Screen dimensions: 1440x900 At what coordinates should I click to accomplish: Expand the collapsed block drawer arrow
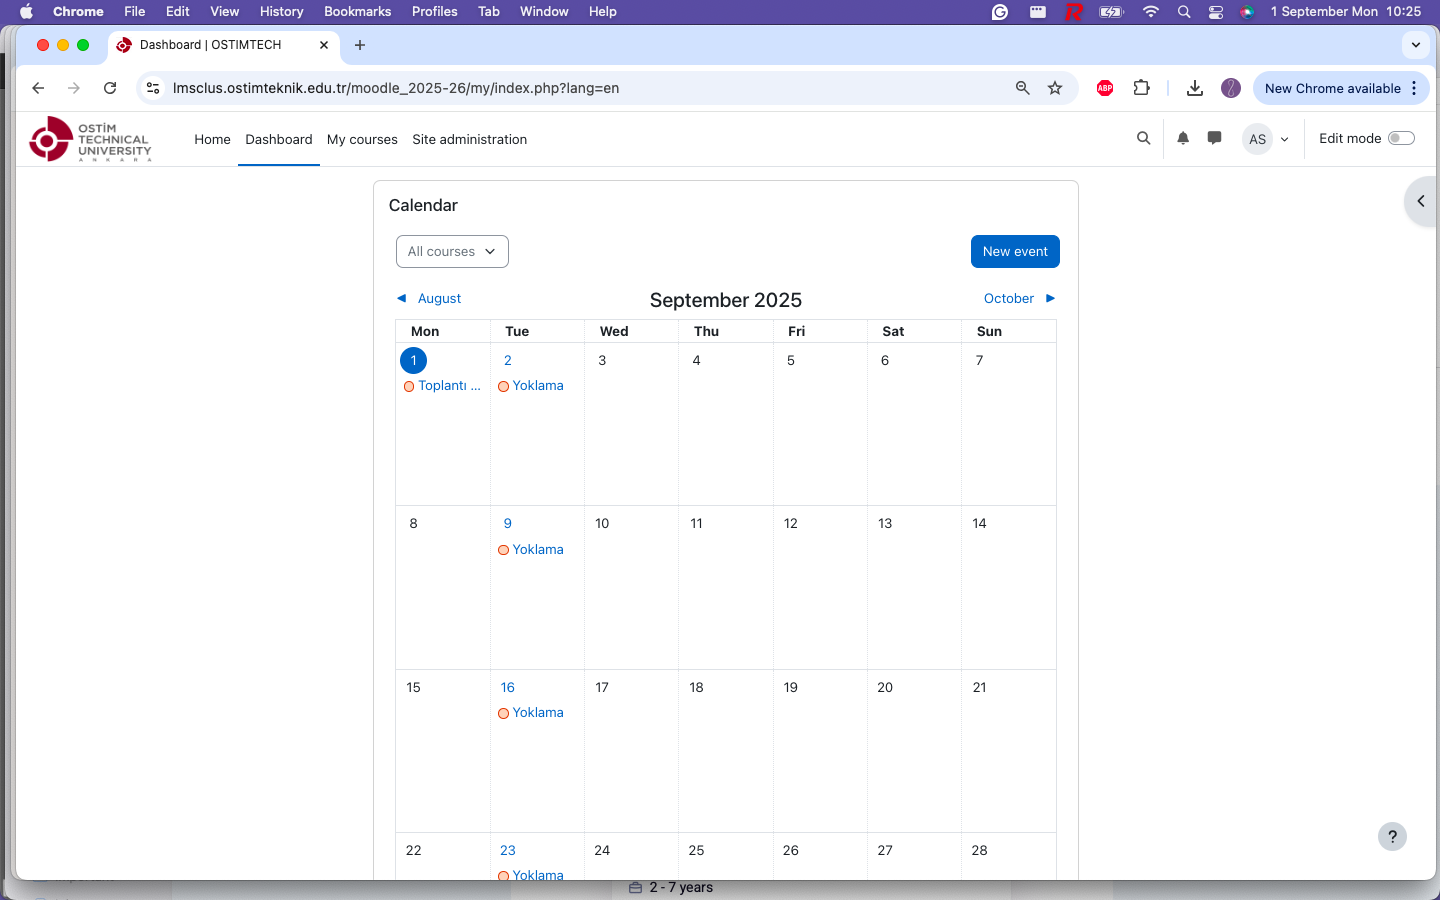(1421, 201)
